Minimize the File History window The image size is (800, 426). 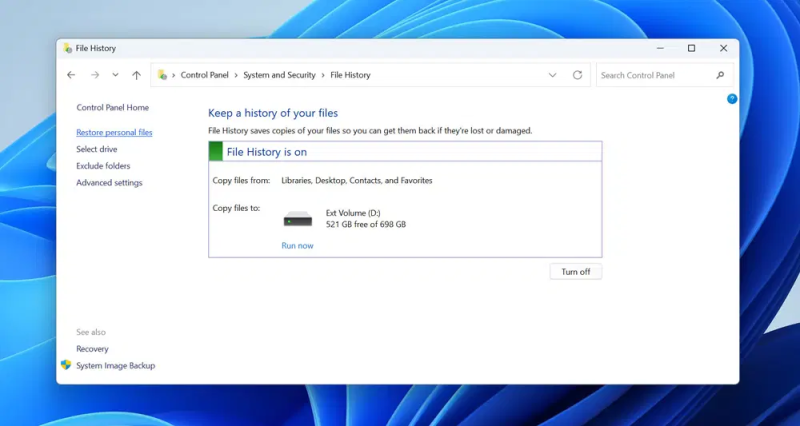pos(660,48)
